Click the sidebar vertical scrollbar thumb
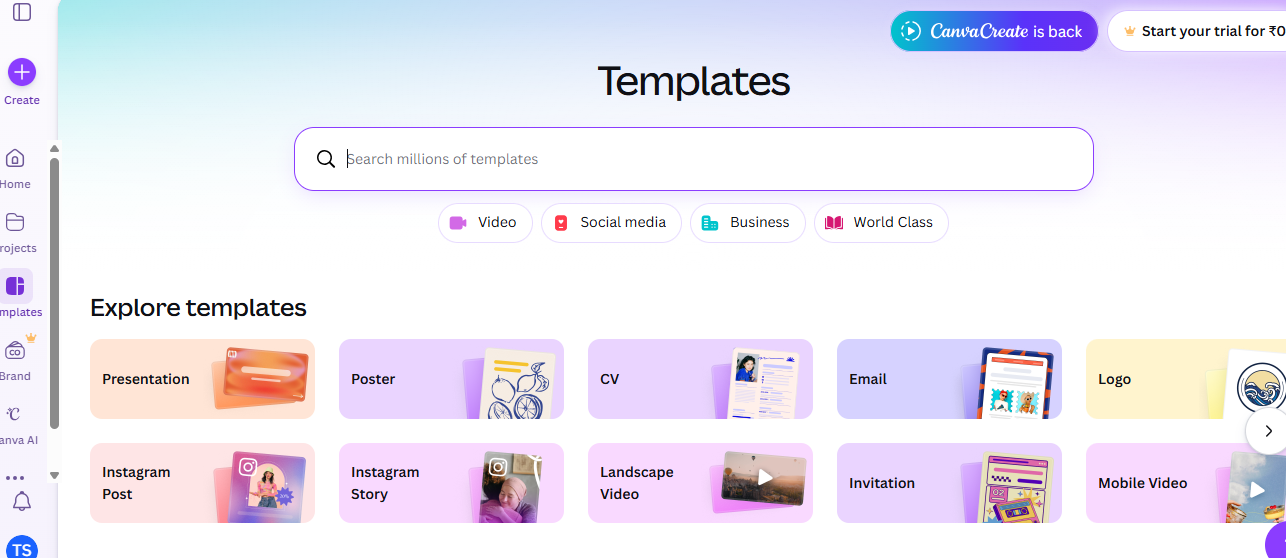Viewport: 1286px width, 558px height. click(x=54, y=293)
